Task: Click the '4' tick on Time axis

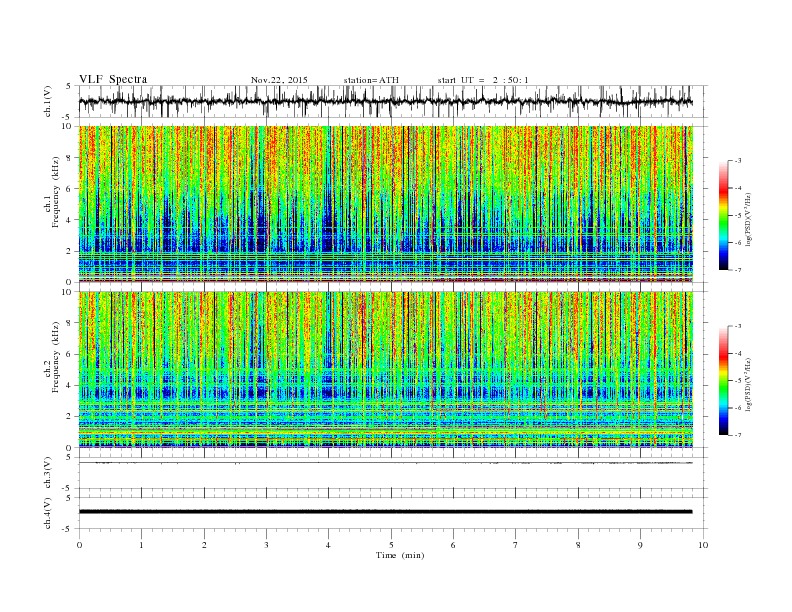Action: [329, 545]
